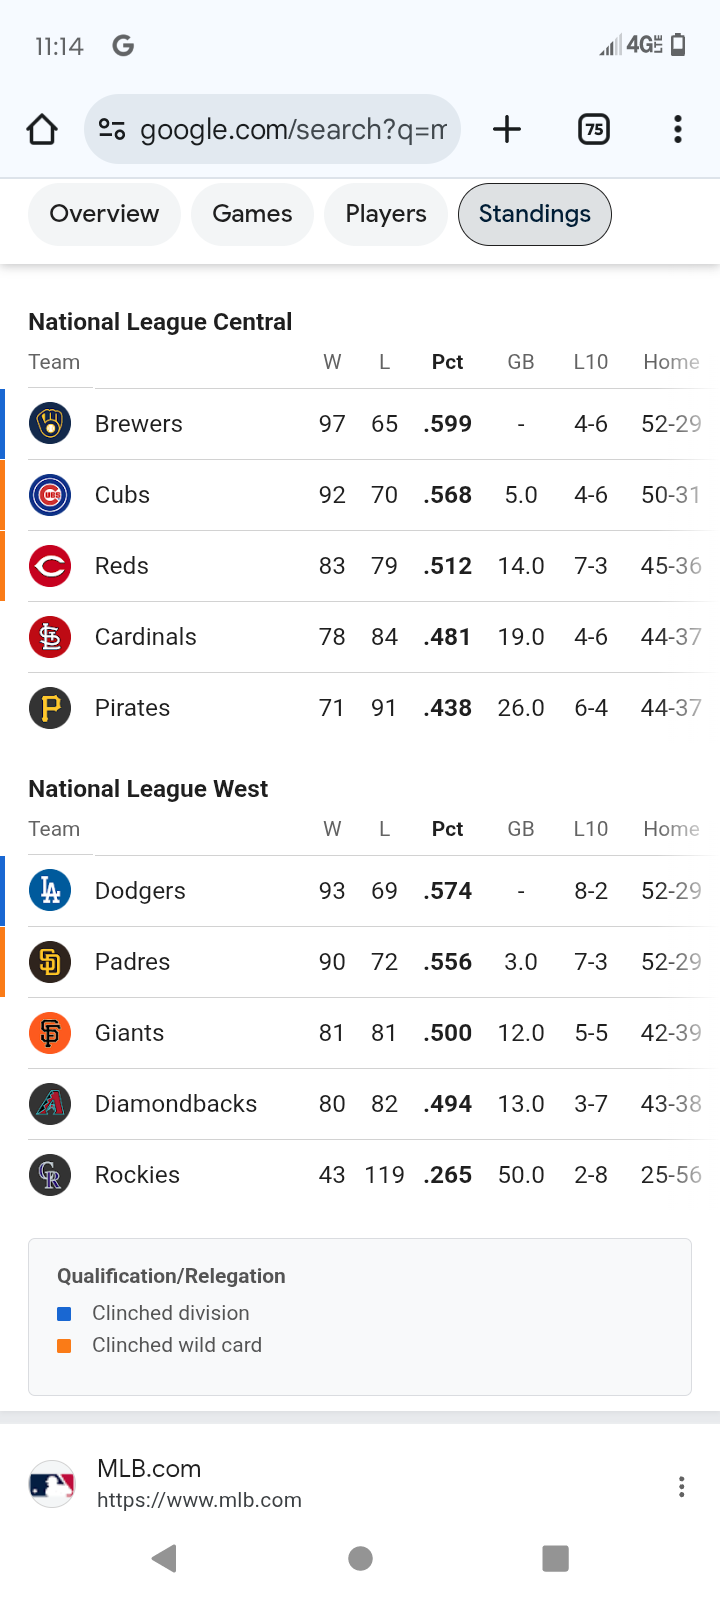Viewport: 720px width, 1600px height.
Task: Open Chrome's three-dot overflow menu
Action: click(x=678, y=129)
